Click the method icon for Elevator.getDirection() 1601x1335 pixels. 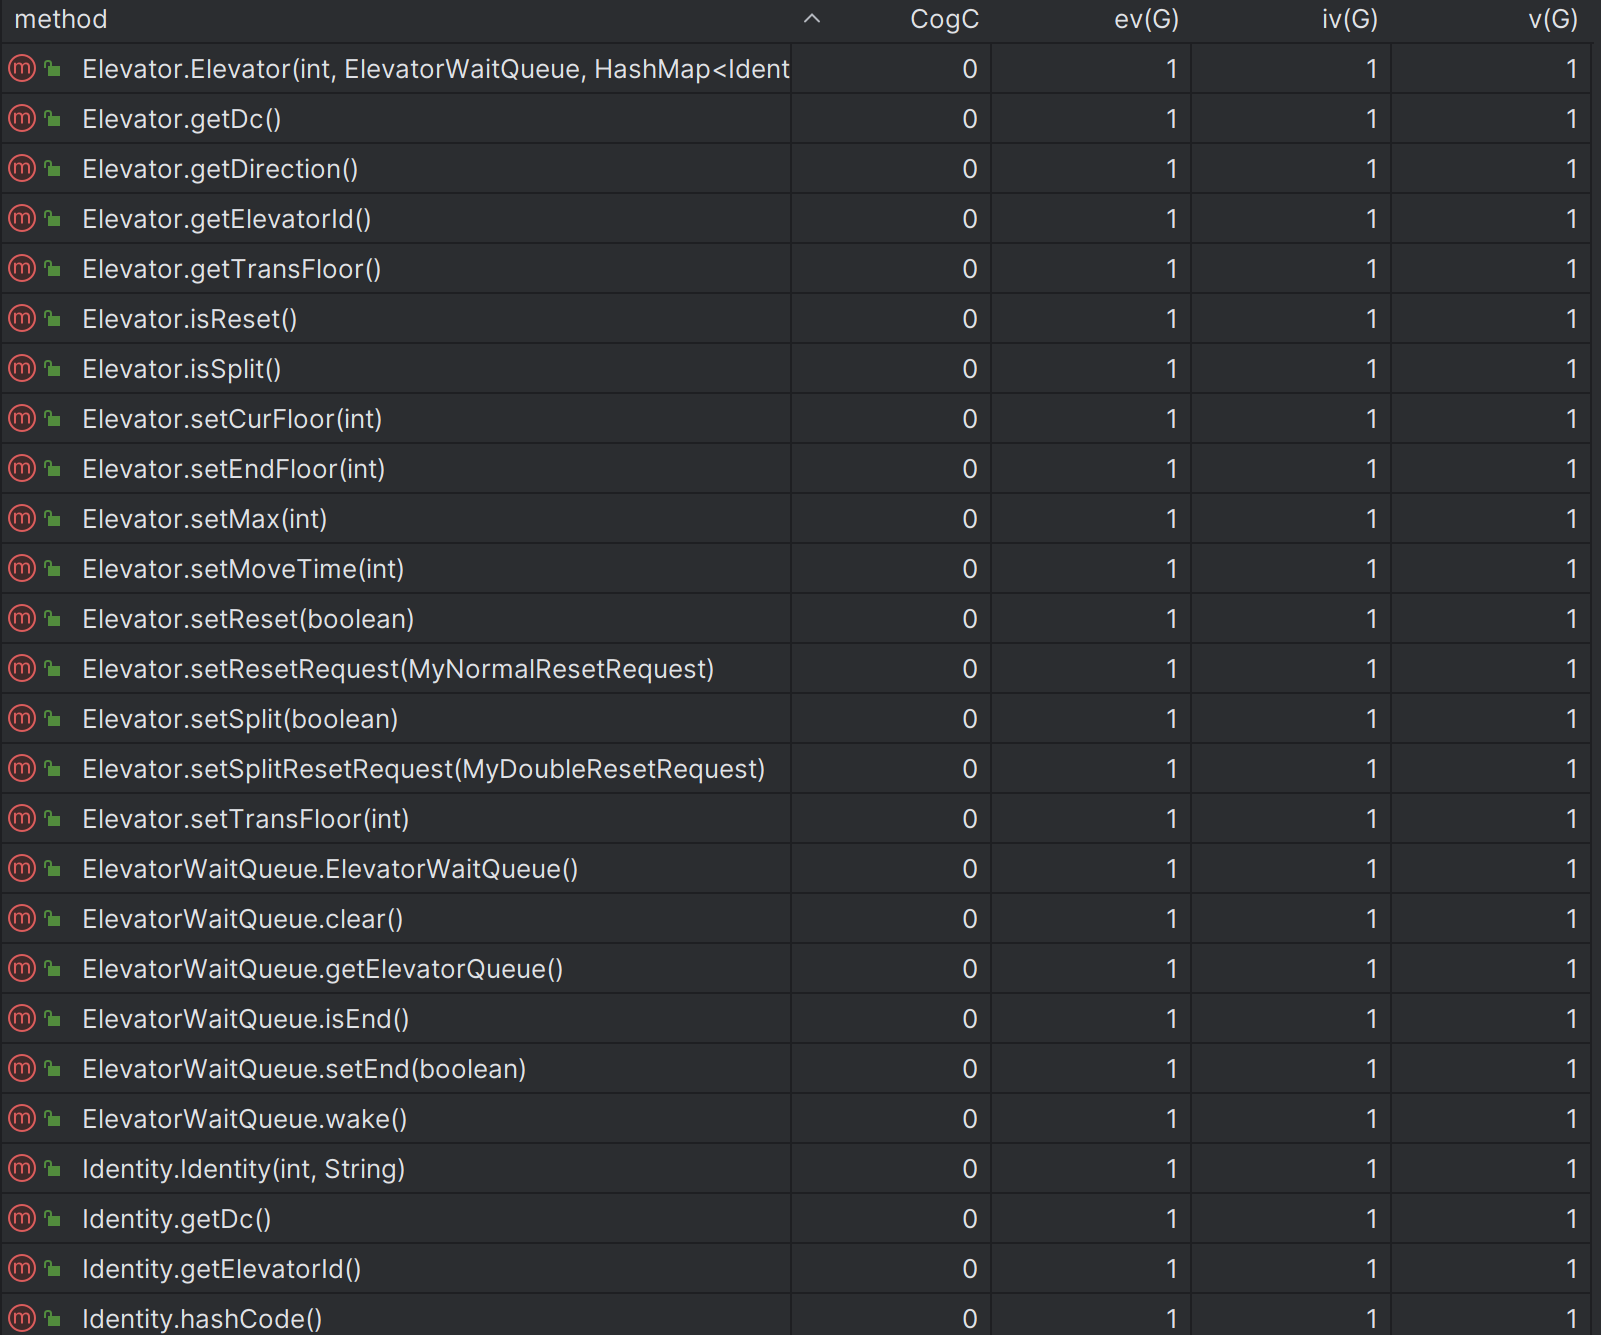tap(22, 168)
